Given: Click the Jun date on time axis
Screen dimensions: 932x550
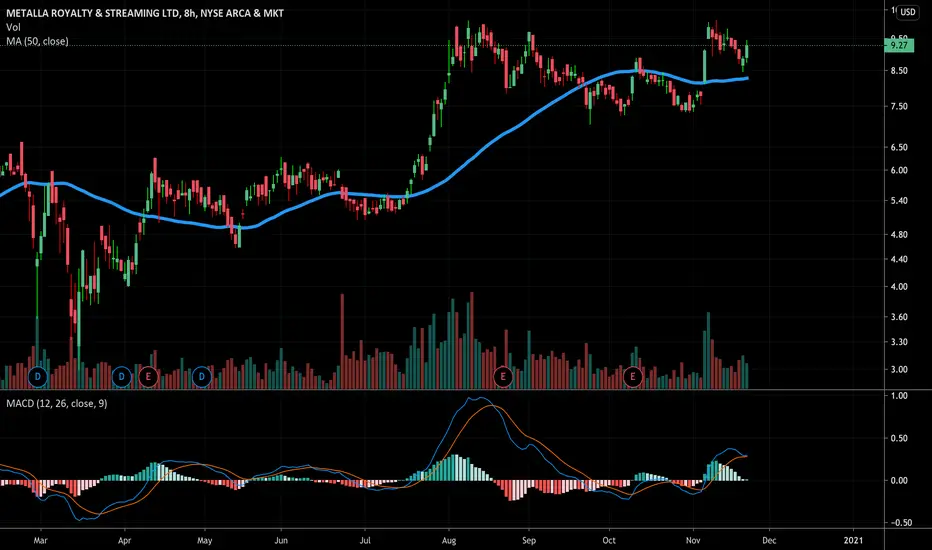Looking at the screenshot, I should [281, 540].
